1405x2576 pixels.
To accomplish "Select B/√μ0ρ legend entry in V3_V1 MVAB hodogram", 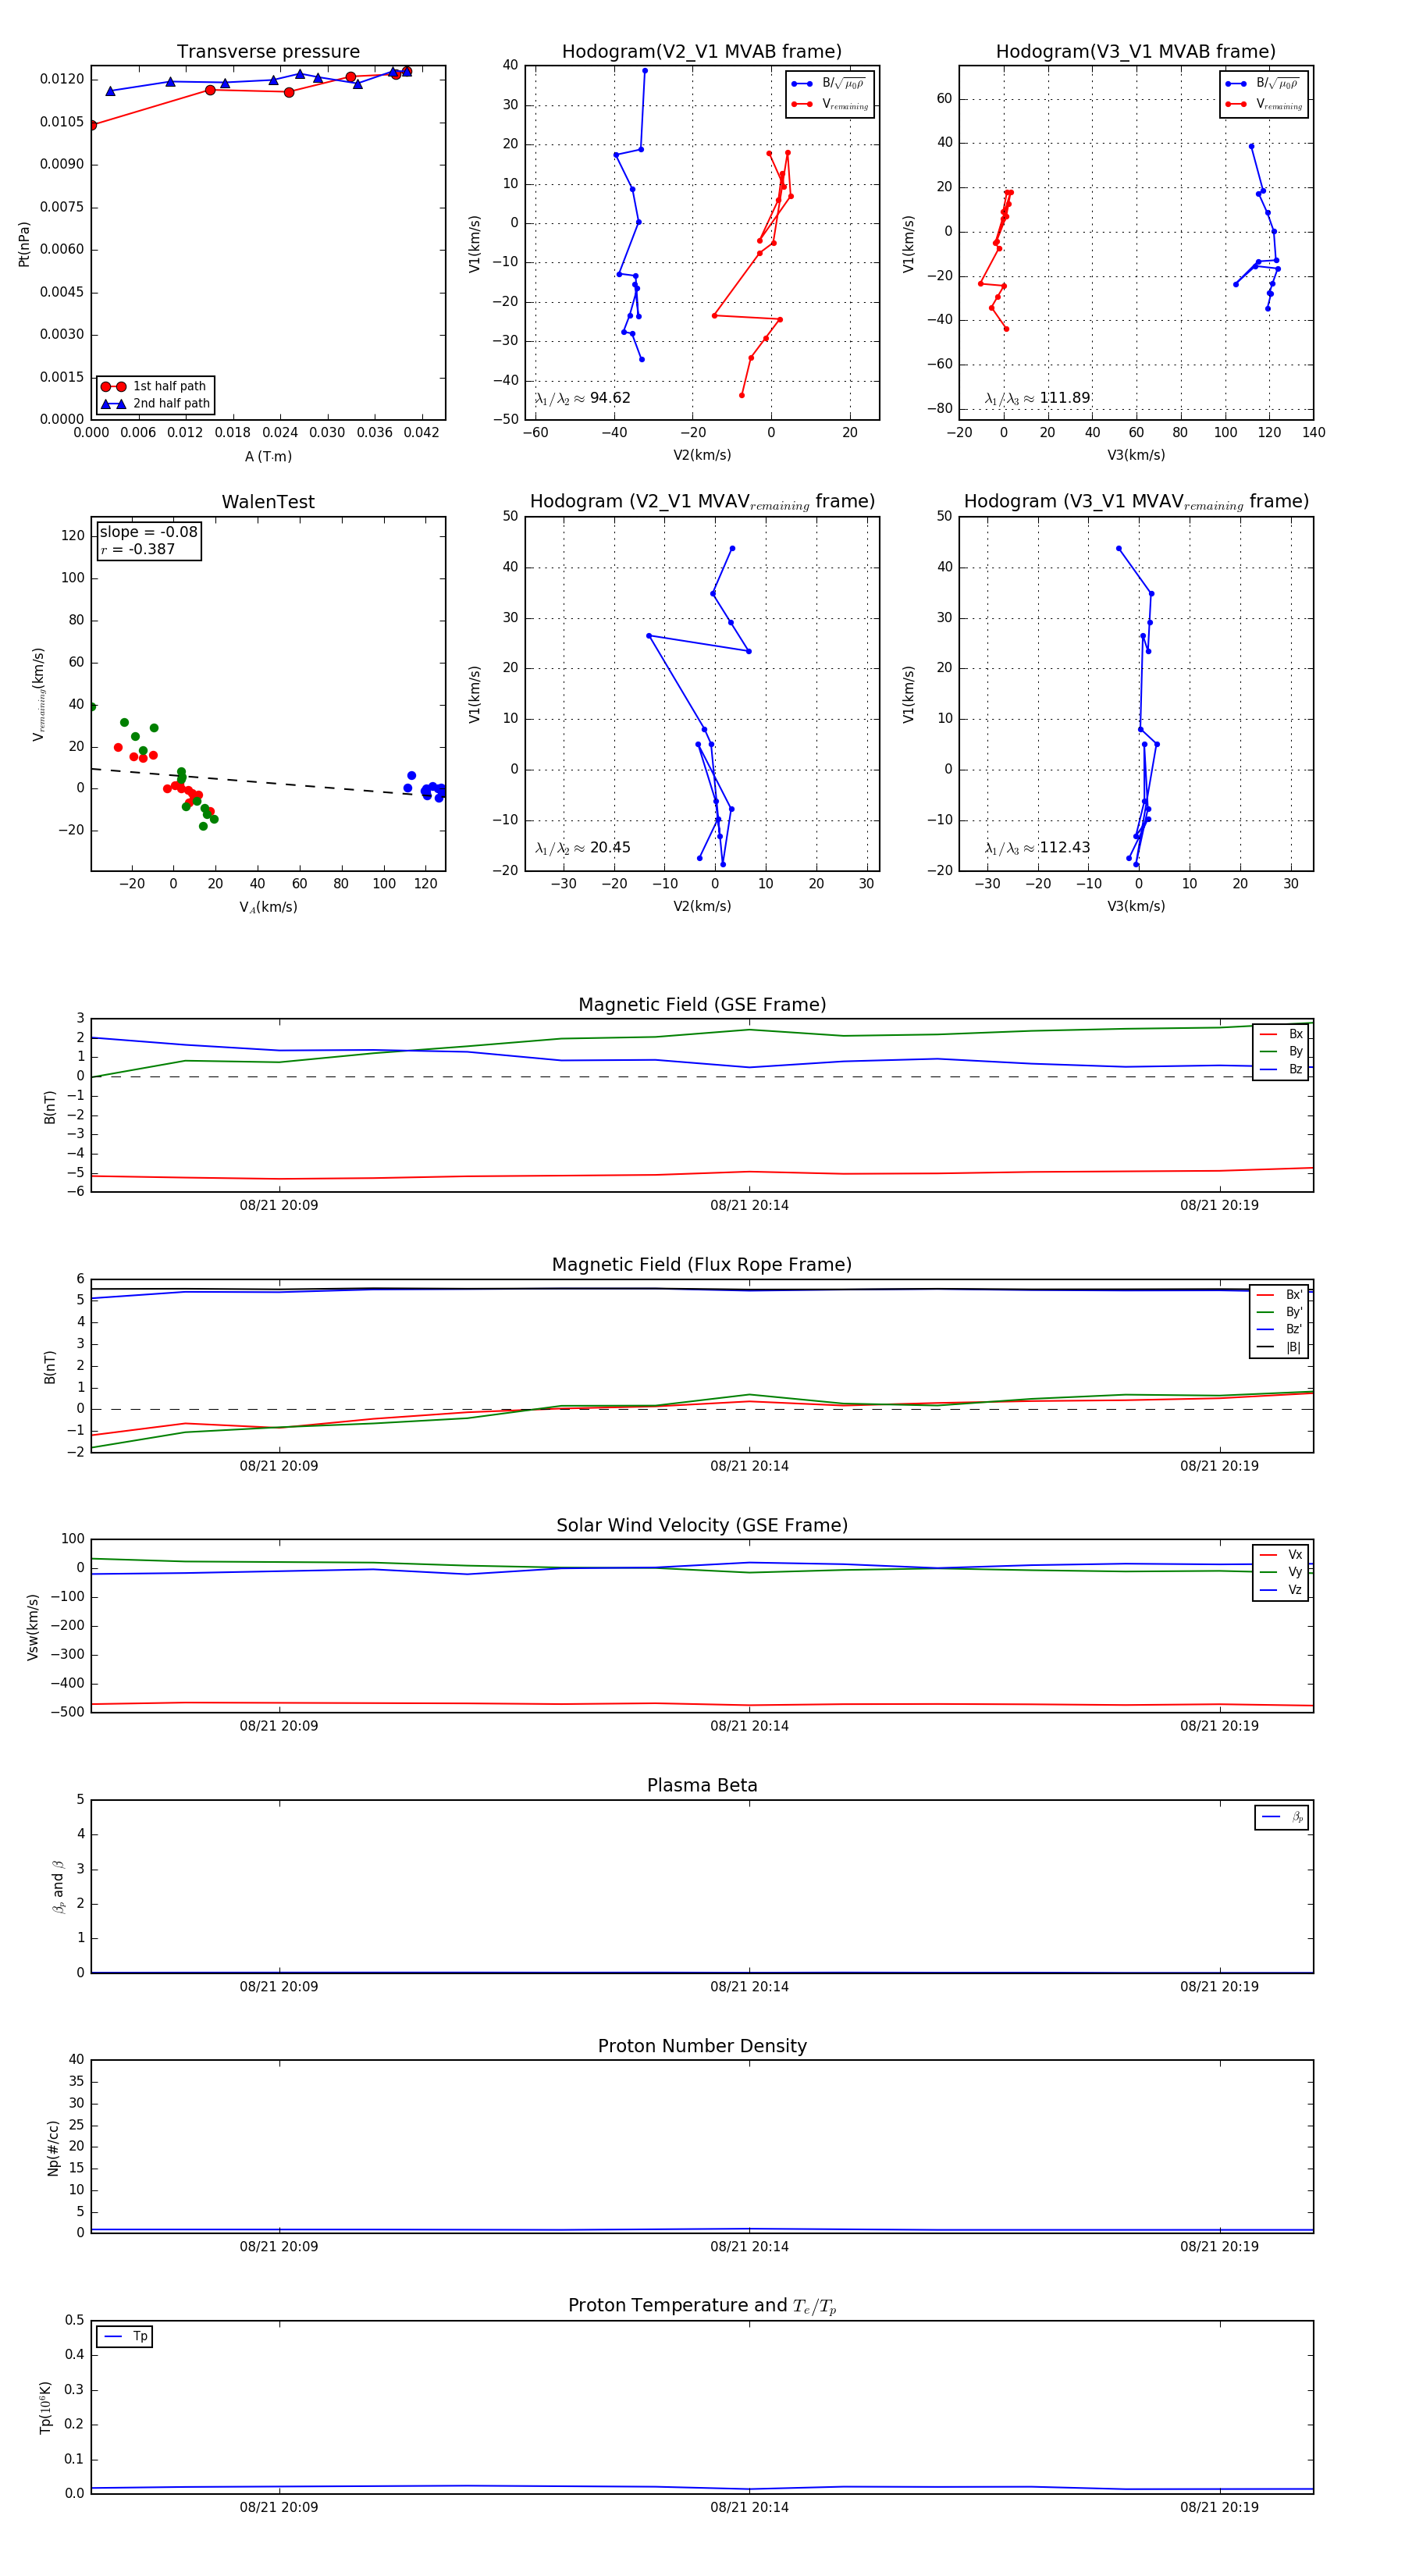I will pyautogui.click(x=1263, y=83).
